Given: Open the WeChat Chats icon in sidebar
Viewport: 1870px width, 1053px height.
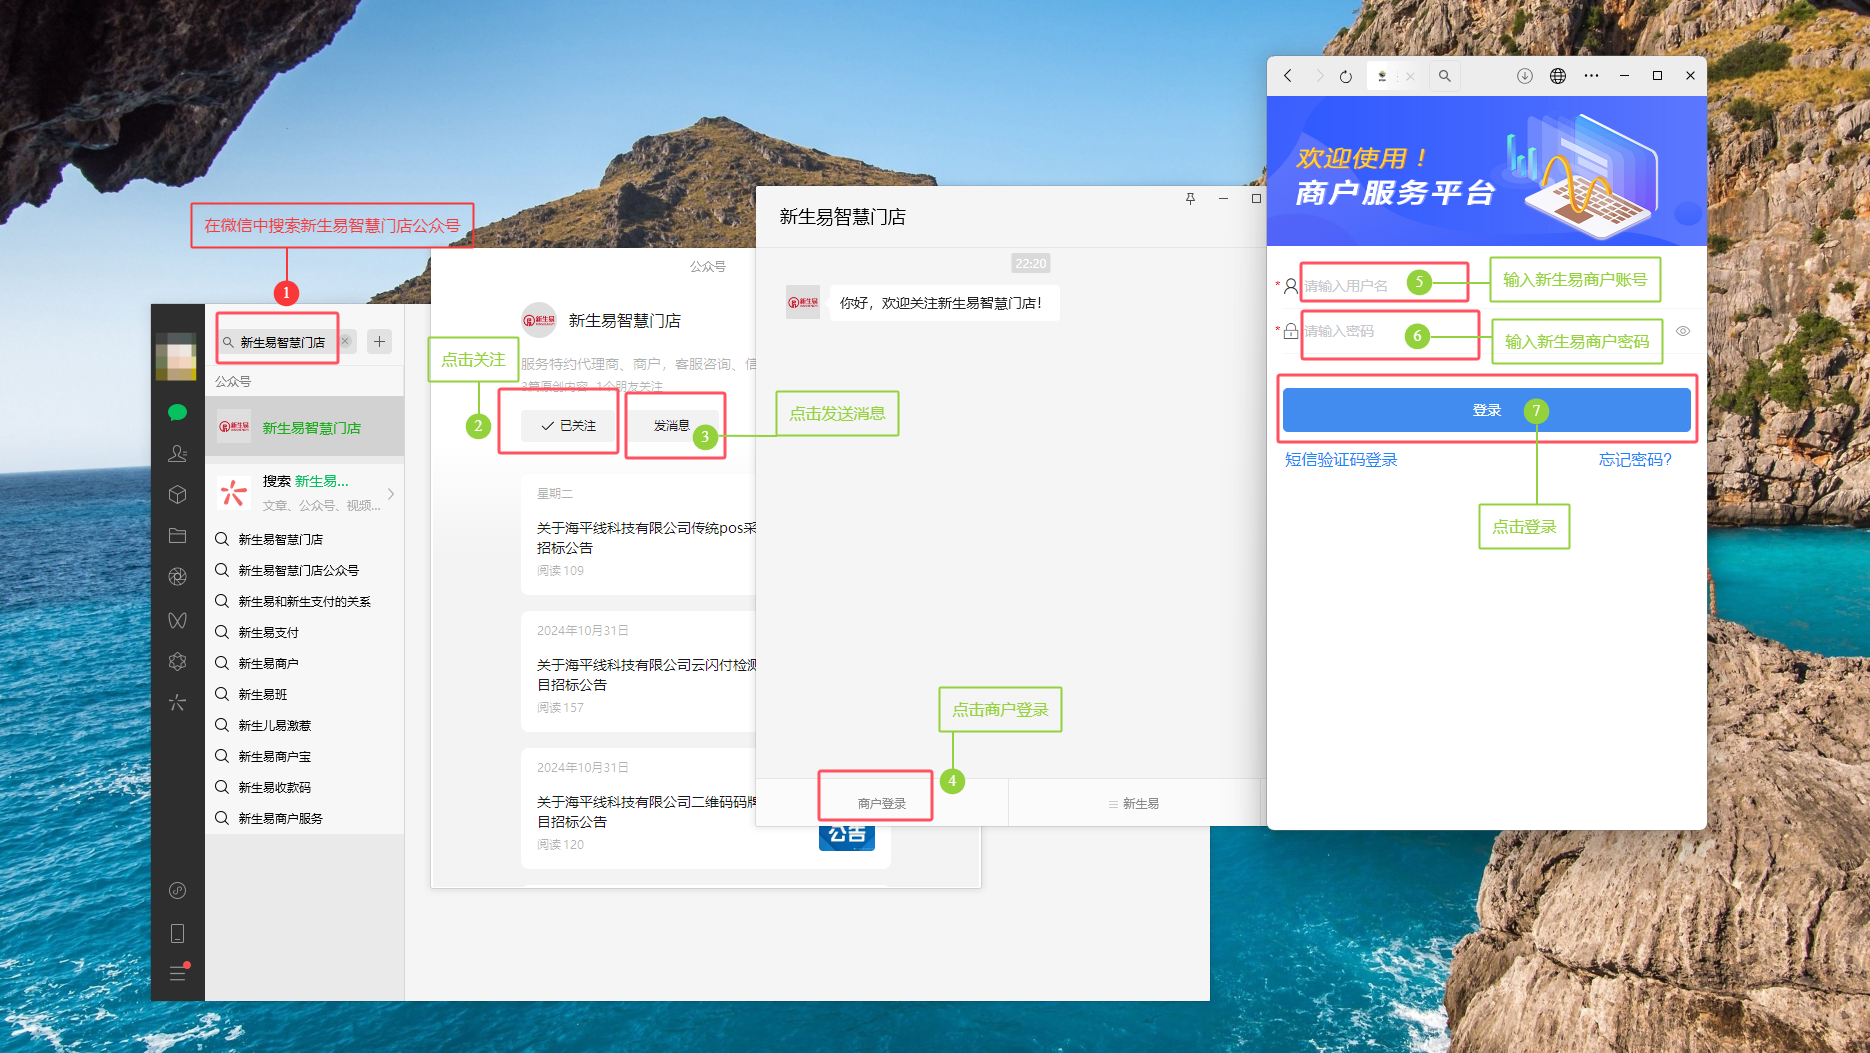Looking at the screenshot, I should pyautogui.click(x=178, y=413).
